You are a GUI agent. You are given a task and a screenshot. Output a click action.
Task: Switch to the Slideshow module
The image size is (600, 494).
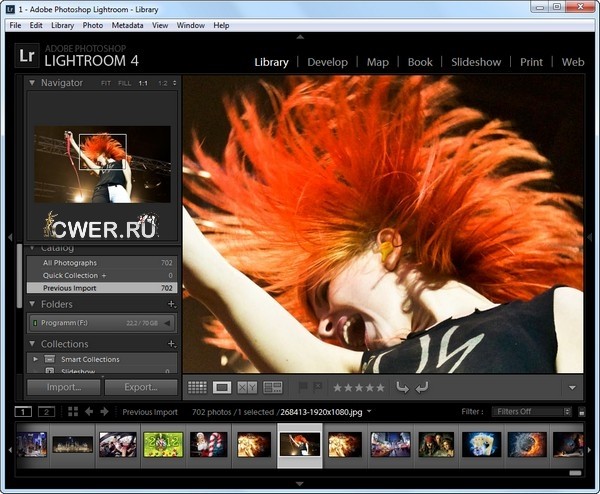[476, 62]
